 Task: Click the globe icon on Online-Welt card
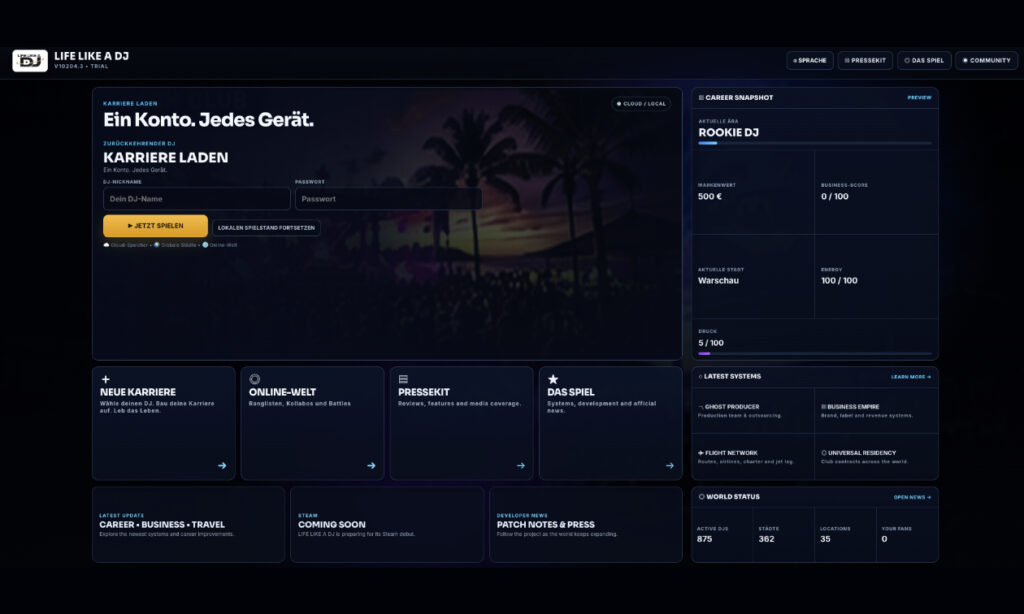click(x=255, y=379)
